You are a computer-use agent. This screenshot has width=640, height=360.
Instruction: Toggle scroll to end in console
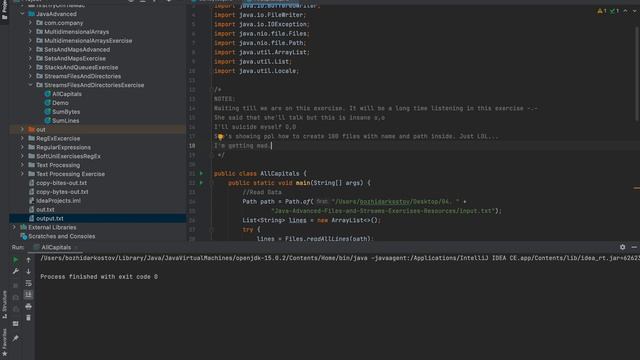tap(28, 294)
